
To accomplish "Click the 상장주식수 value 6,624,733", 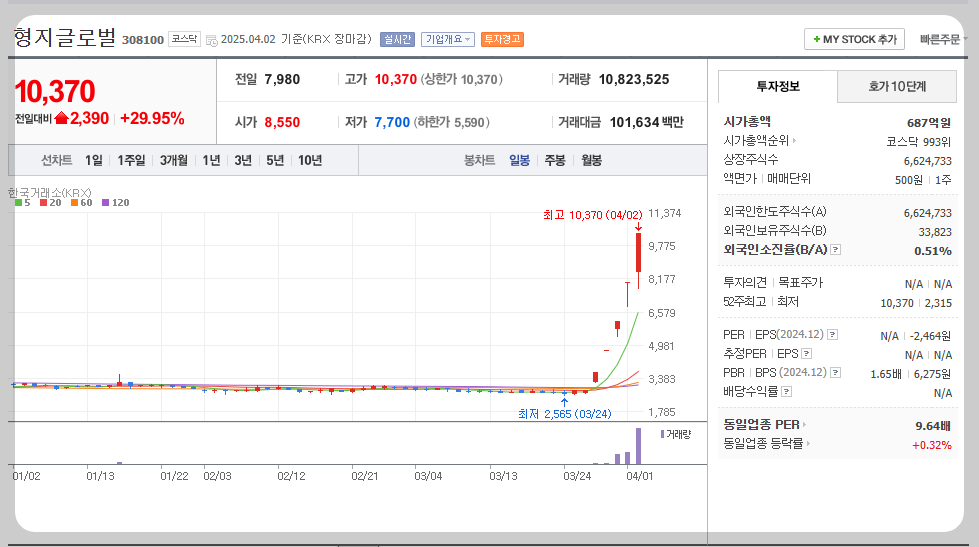I will click(928, 161).
